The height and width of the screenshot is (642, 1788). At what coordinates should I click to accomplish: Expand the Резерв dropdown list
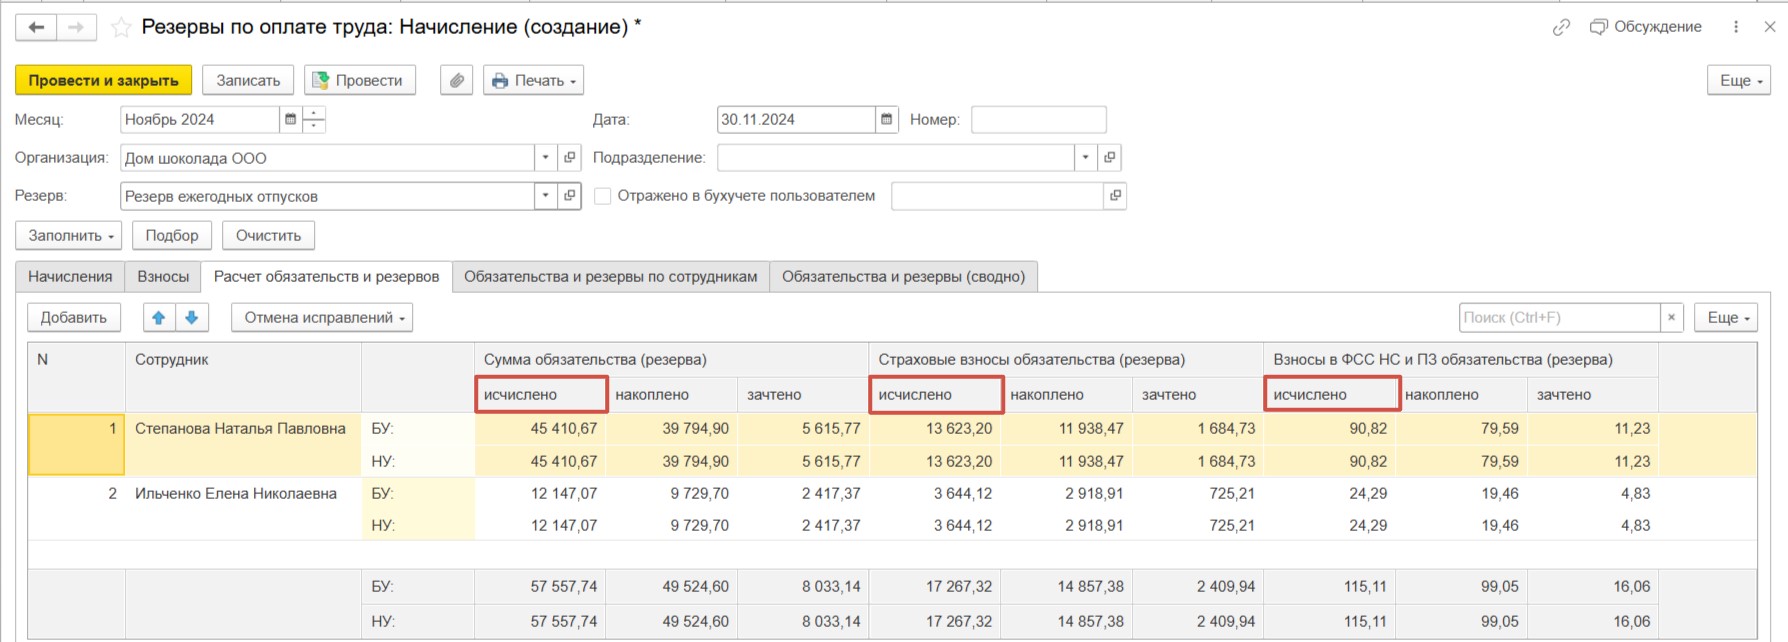pos(545,196)
